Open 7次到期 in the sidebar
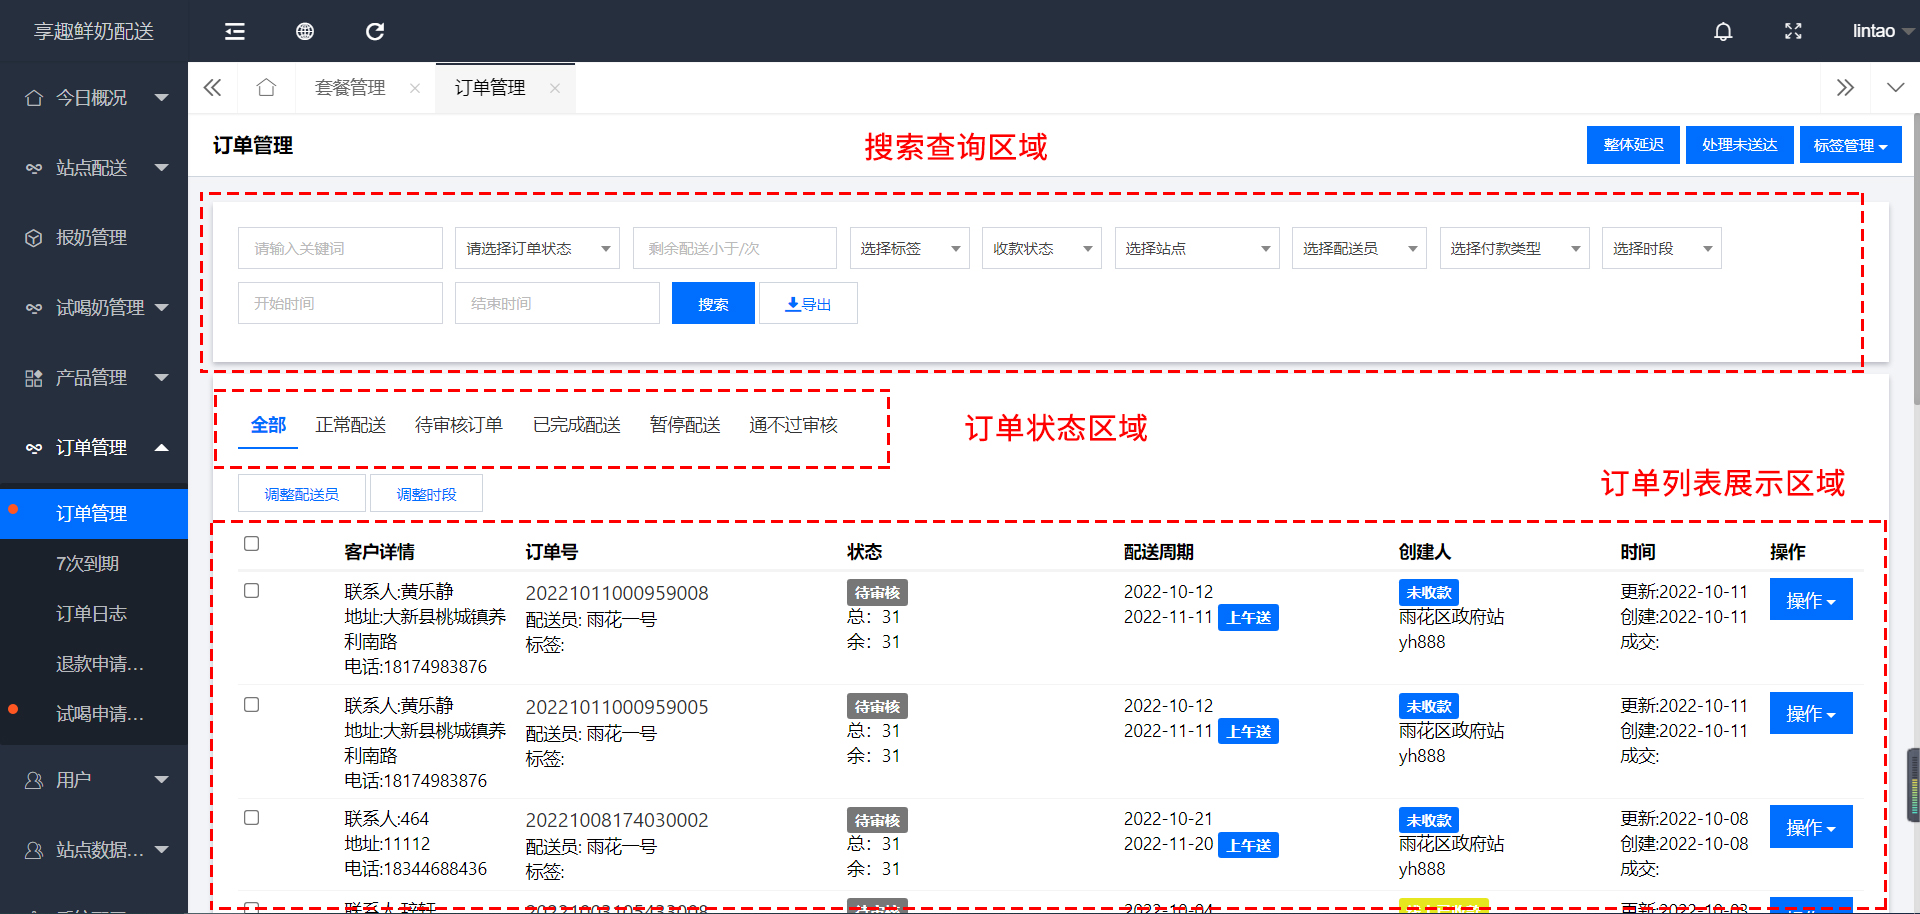The height and width of the screenshot is (914, 1920). (88, 564)
